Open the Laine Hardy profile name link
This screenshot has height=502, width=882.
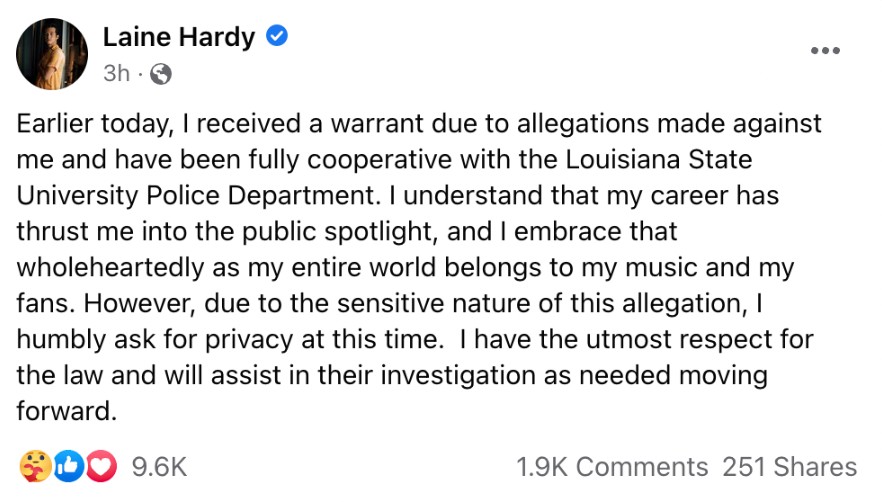179,37
